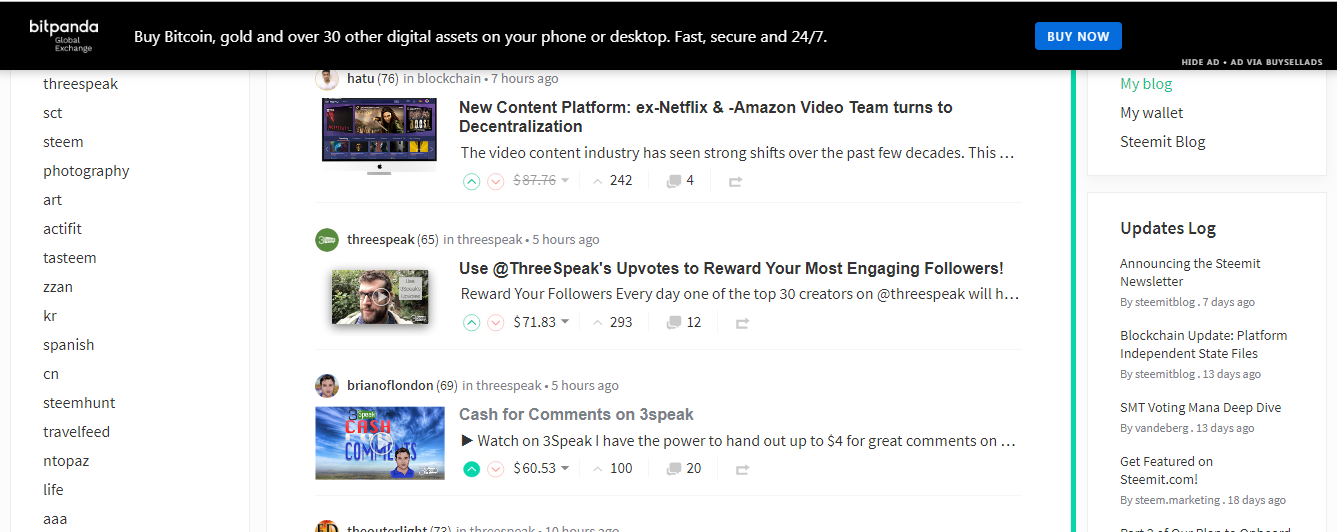
Task: Open brianoflondon's profile avatar
Action: pyautogui.click(x=327, y=386)
